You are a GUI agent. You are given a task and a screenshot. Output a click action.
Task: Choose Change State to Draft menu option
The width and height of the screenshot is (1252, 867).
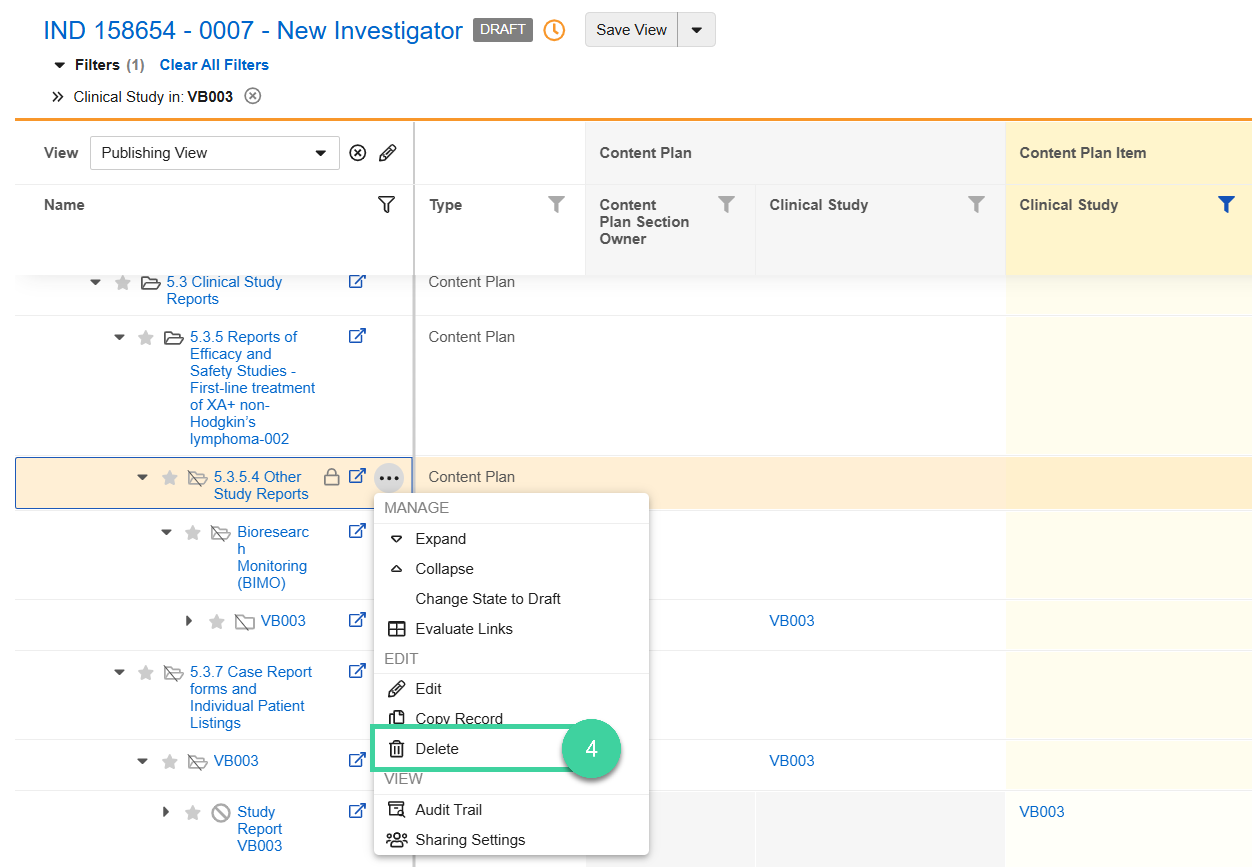click(488, 599)
